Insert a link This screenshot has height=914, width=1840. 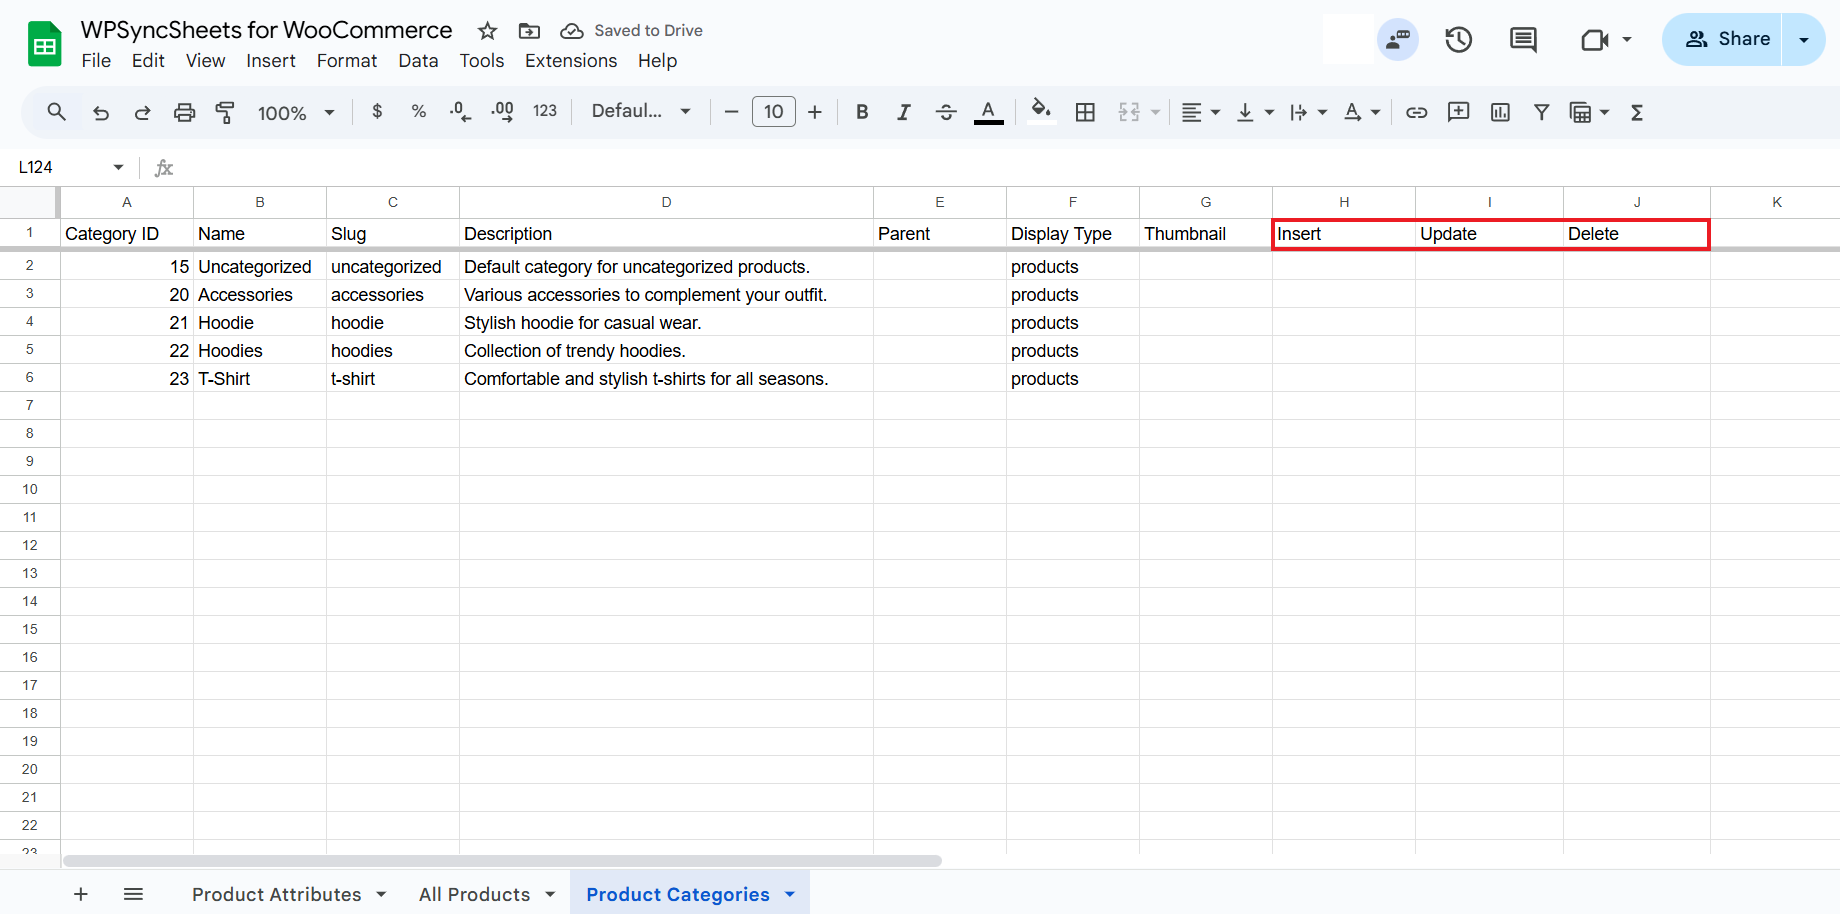coord(1416,112)
